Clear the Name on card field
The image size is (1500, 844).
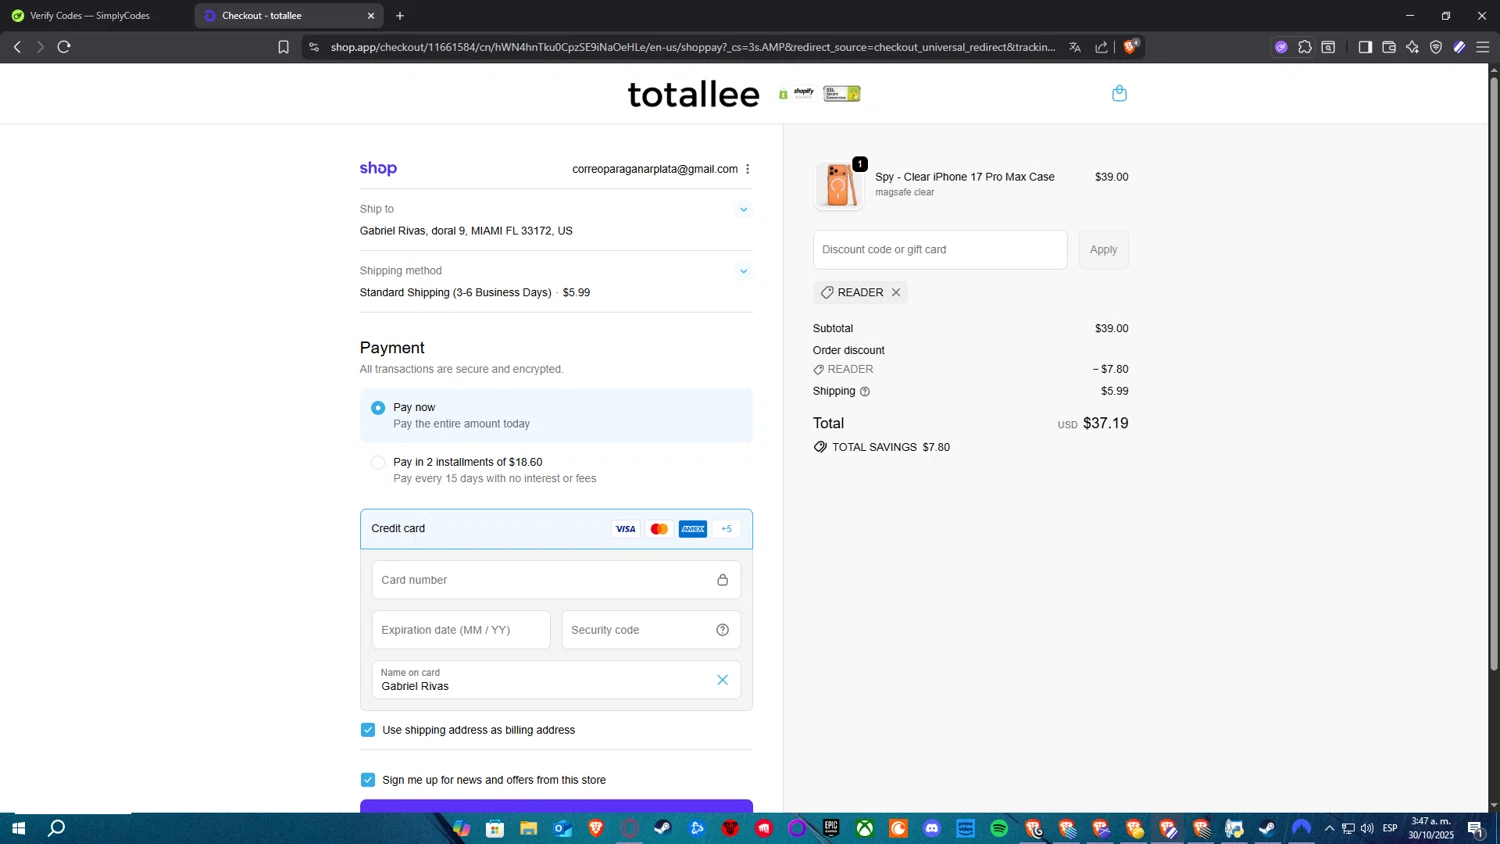(x=722, y=680)
